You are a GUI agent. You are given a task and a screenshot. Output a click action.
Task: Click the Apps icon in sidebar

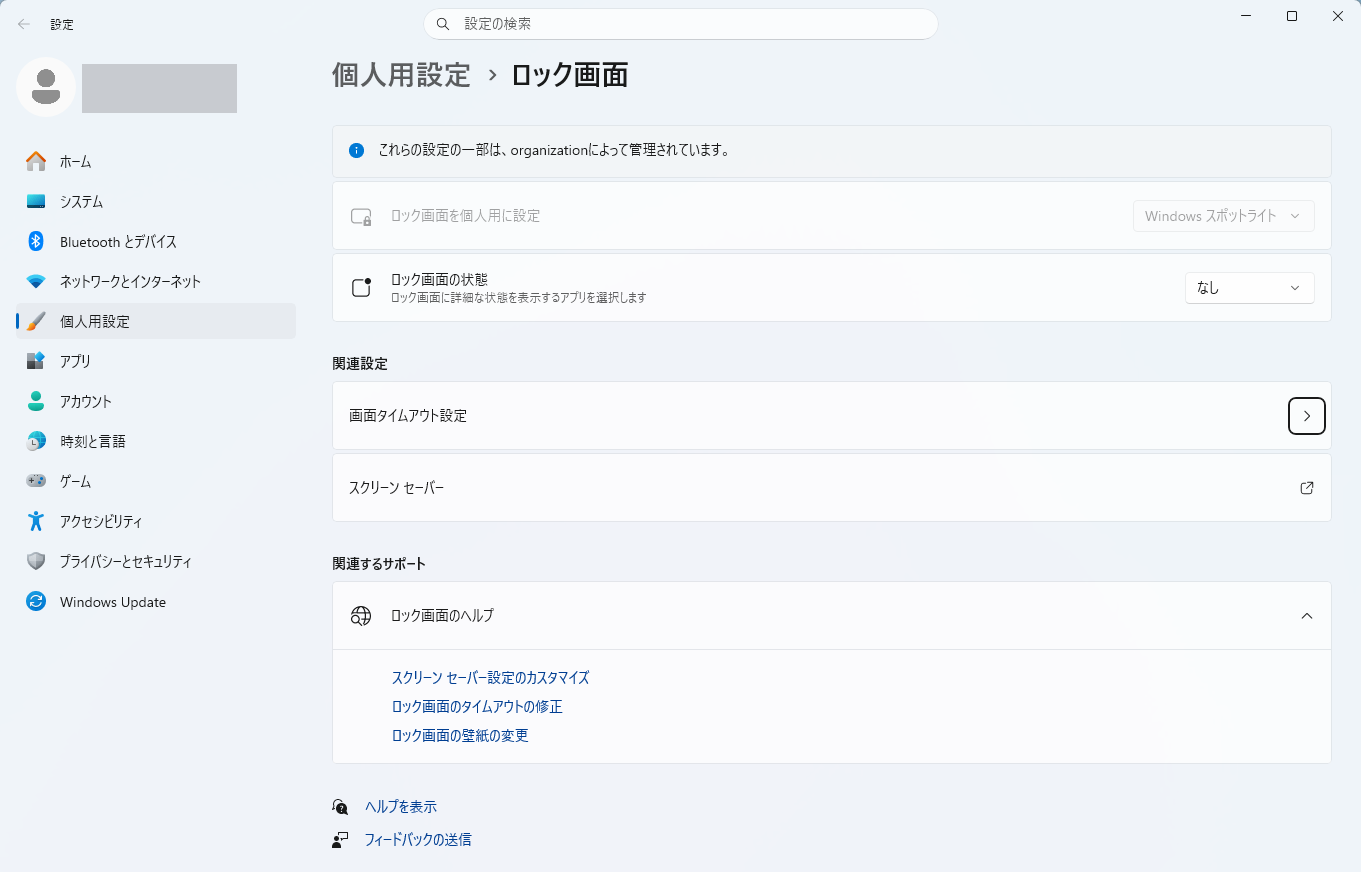(x=36, y=361)
